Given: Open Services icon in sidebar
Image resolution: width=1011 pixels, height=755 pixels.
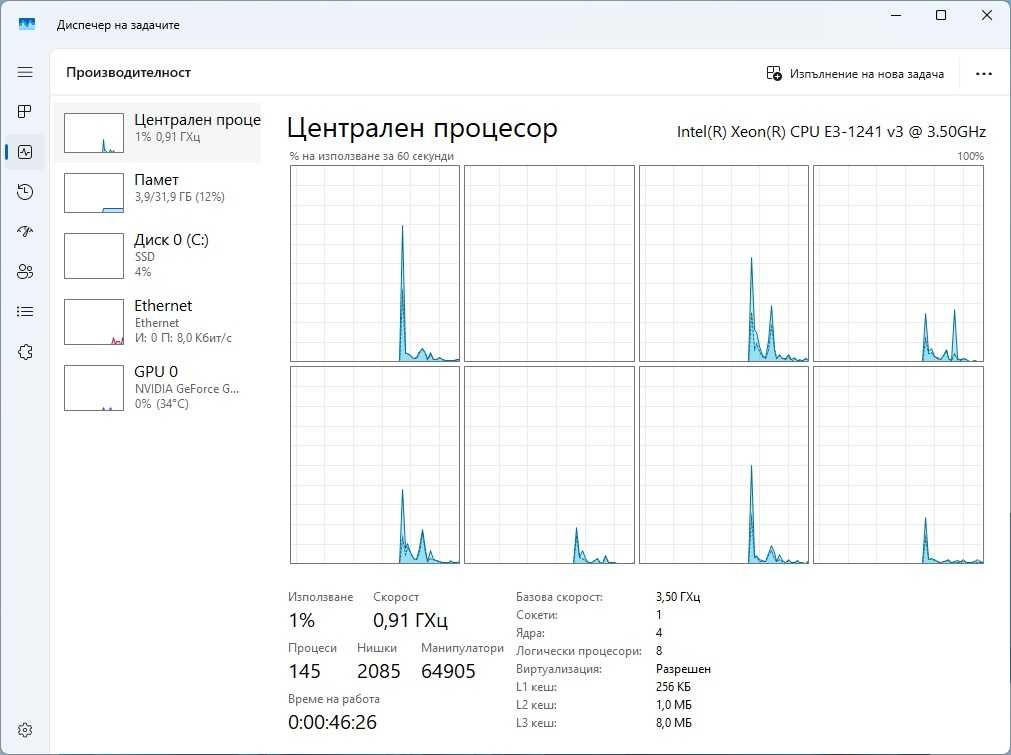Looking at the screenshot, I should click(x=25, y=352).
